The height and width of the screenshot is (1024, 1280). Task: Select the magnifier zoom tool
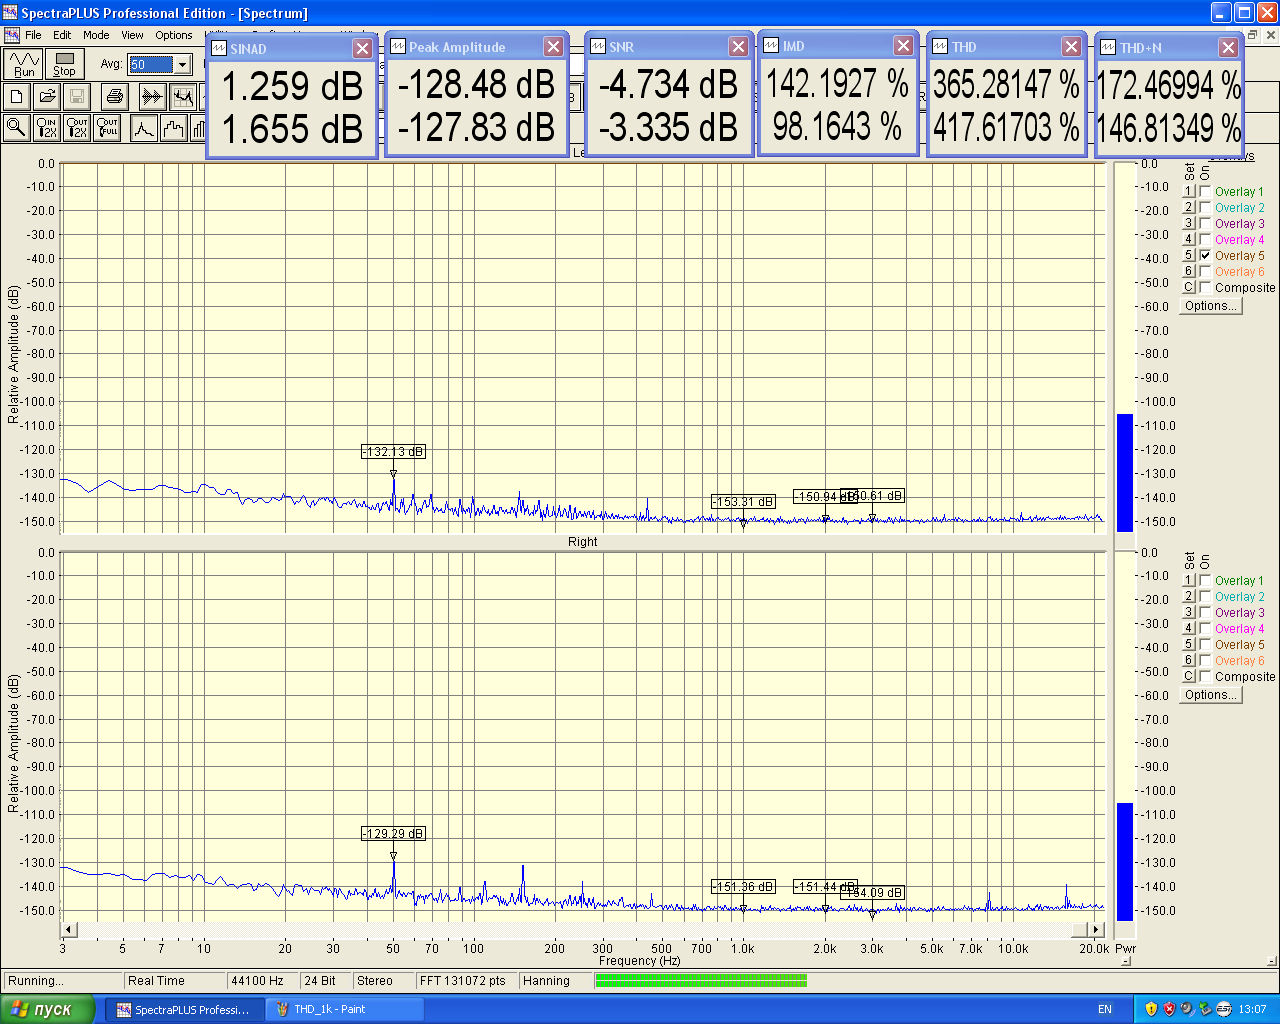point(17,128)
